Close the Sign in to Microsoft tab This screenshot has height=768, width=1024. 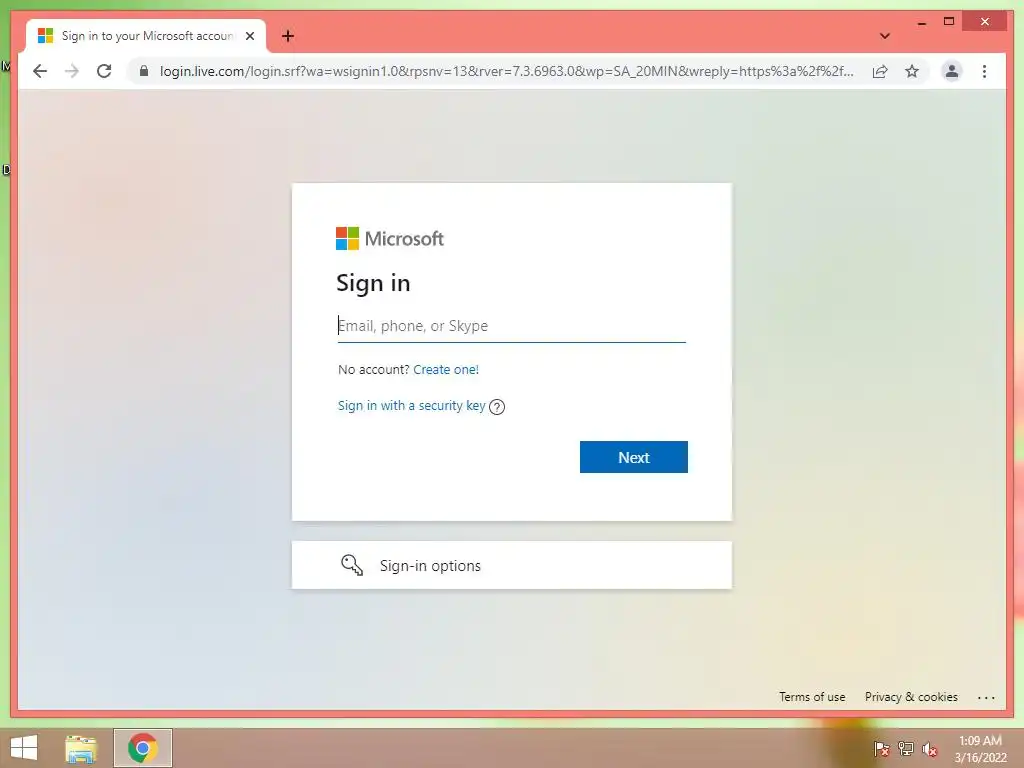point(249,36)
